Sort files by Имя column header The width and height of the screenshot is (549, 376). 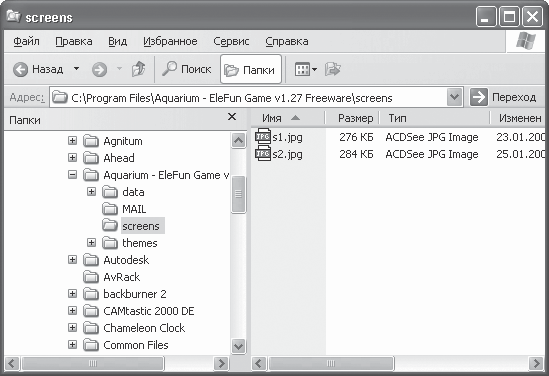pos(288,118)
